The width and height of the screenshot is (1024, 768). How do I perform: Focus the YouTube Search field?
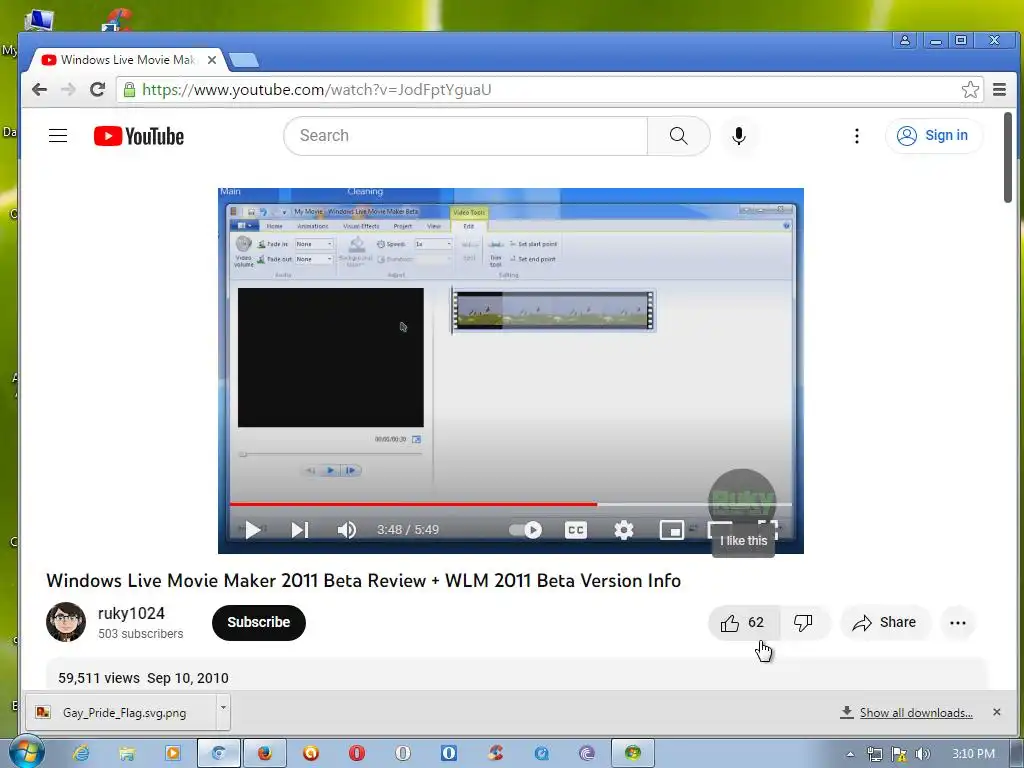coord(466,136)
